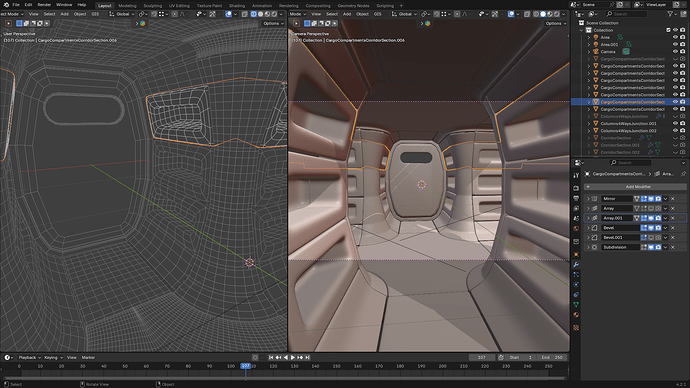Click the Blender logo icon
The image size is (690, 388).
point(6,5)
